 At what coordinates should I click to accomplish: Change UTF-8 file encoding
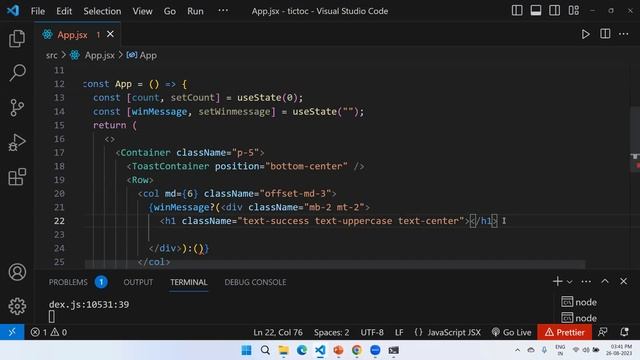coord(372,332)
